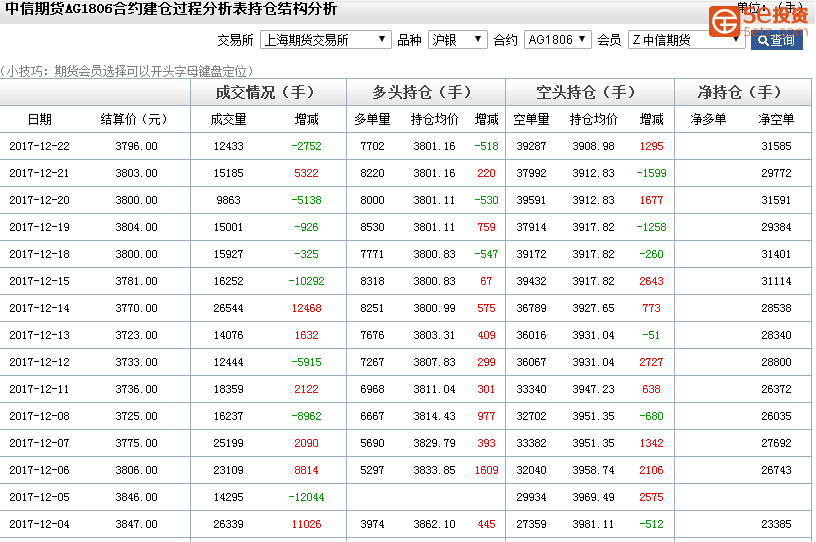Select date cell 2017-12-12
Screen dimensions: 816x542
(x=39, y=362)
